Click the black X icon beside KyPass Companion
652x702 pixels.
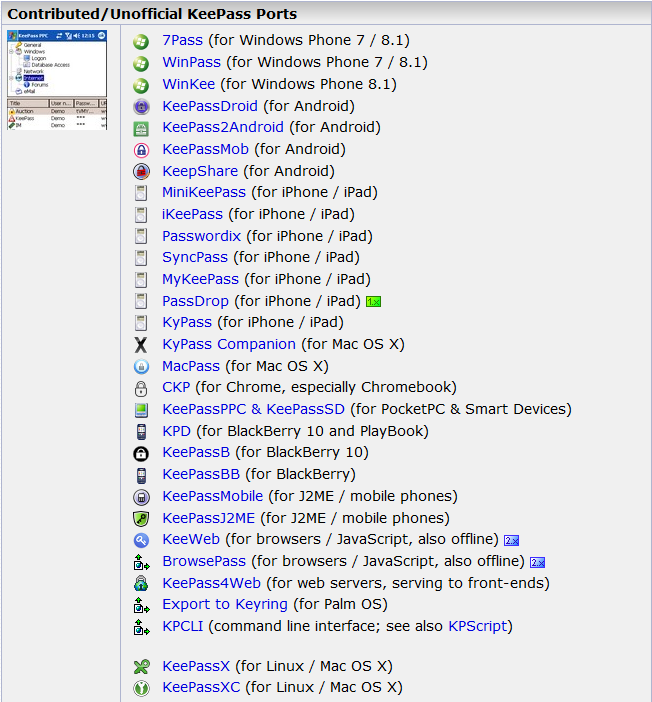(x=141, y=345)
